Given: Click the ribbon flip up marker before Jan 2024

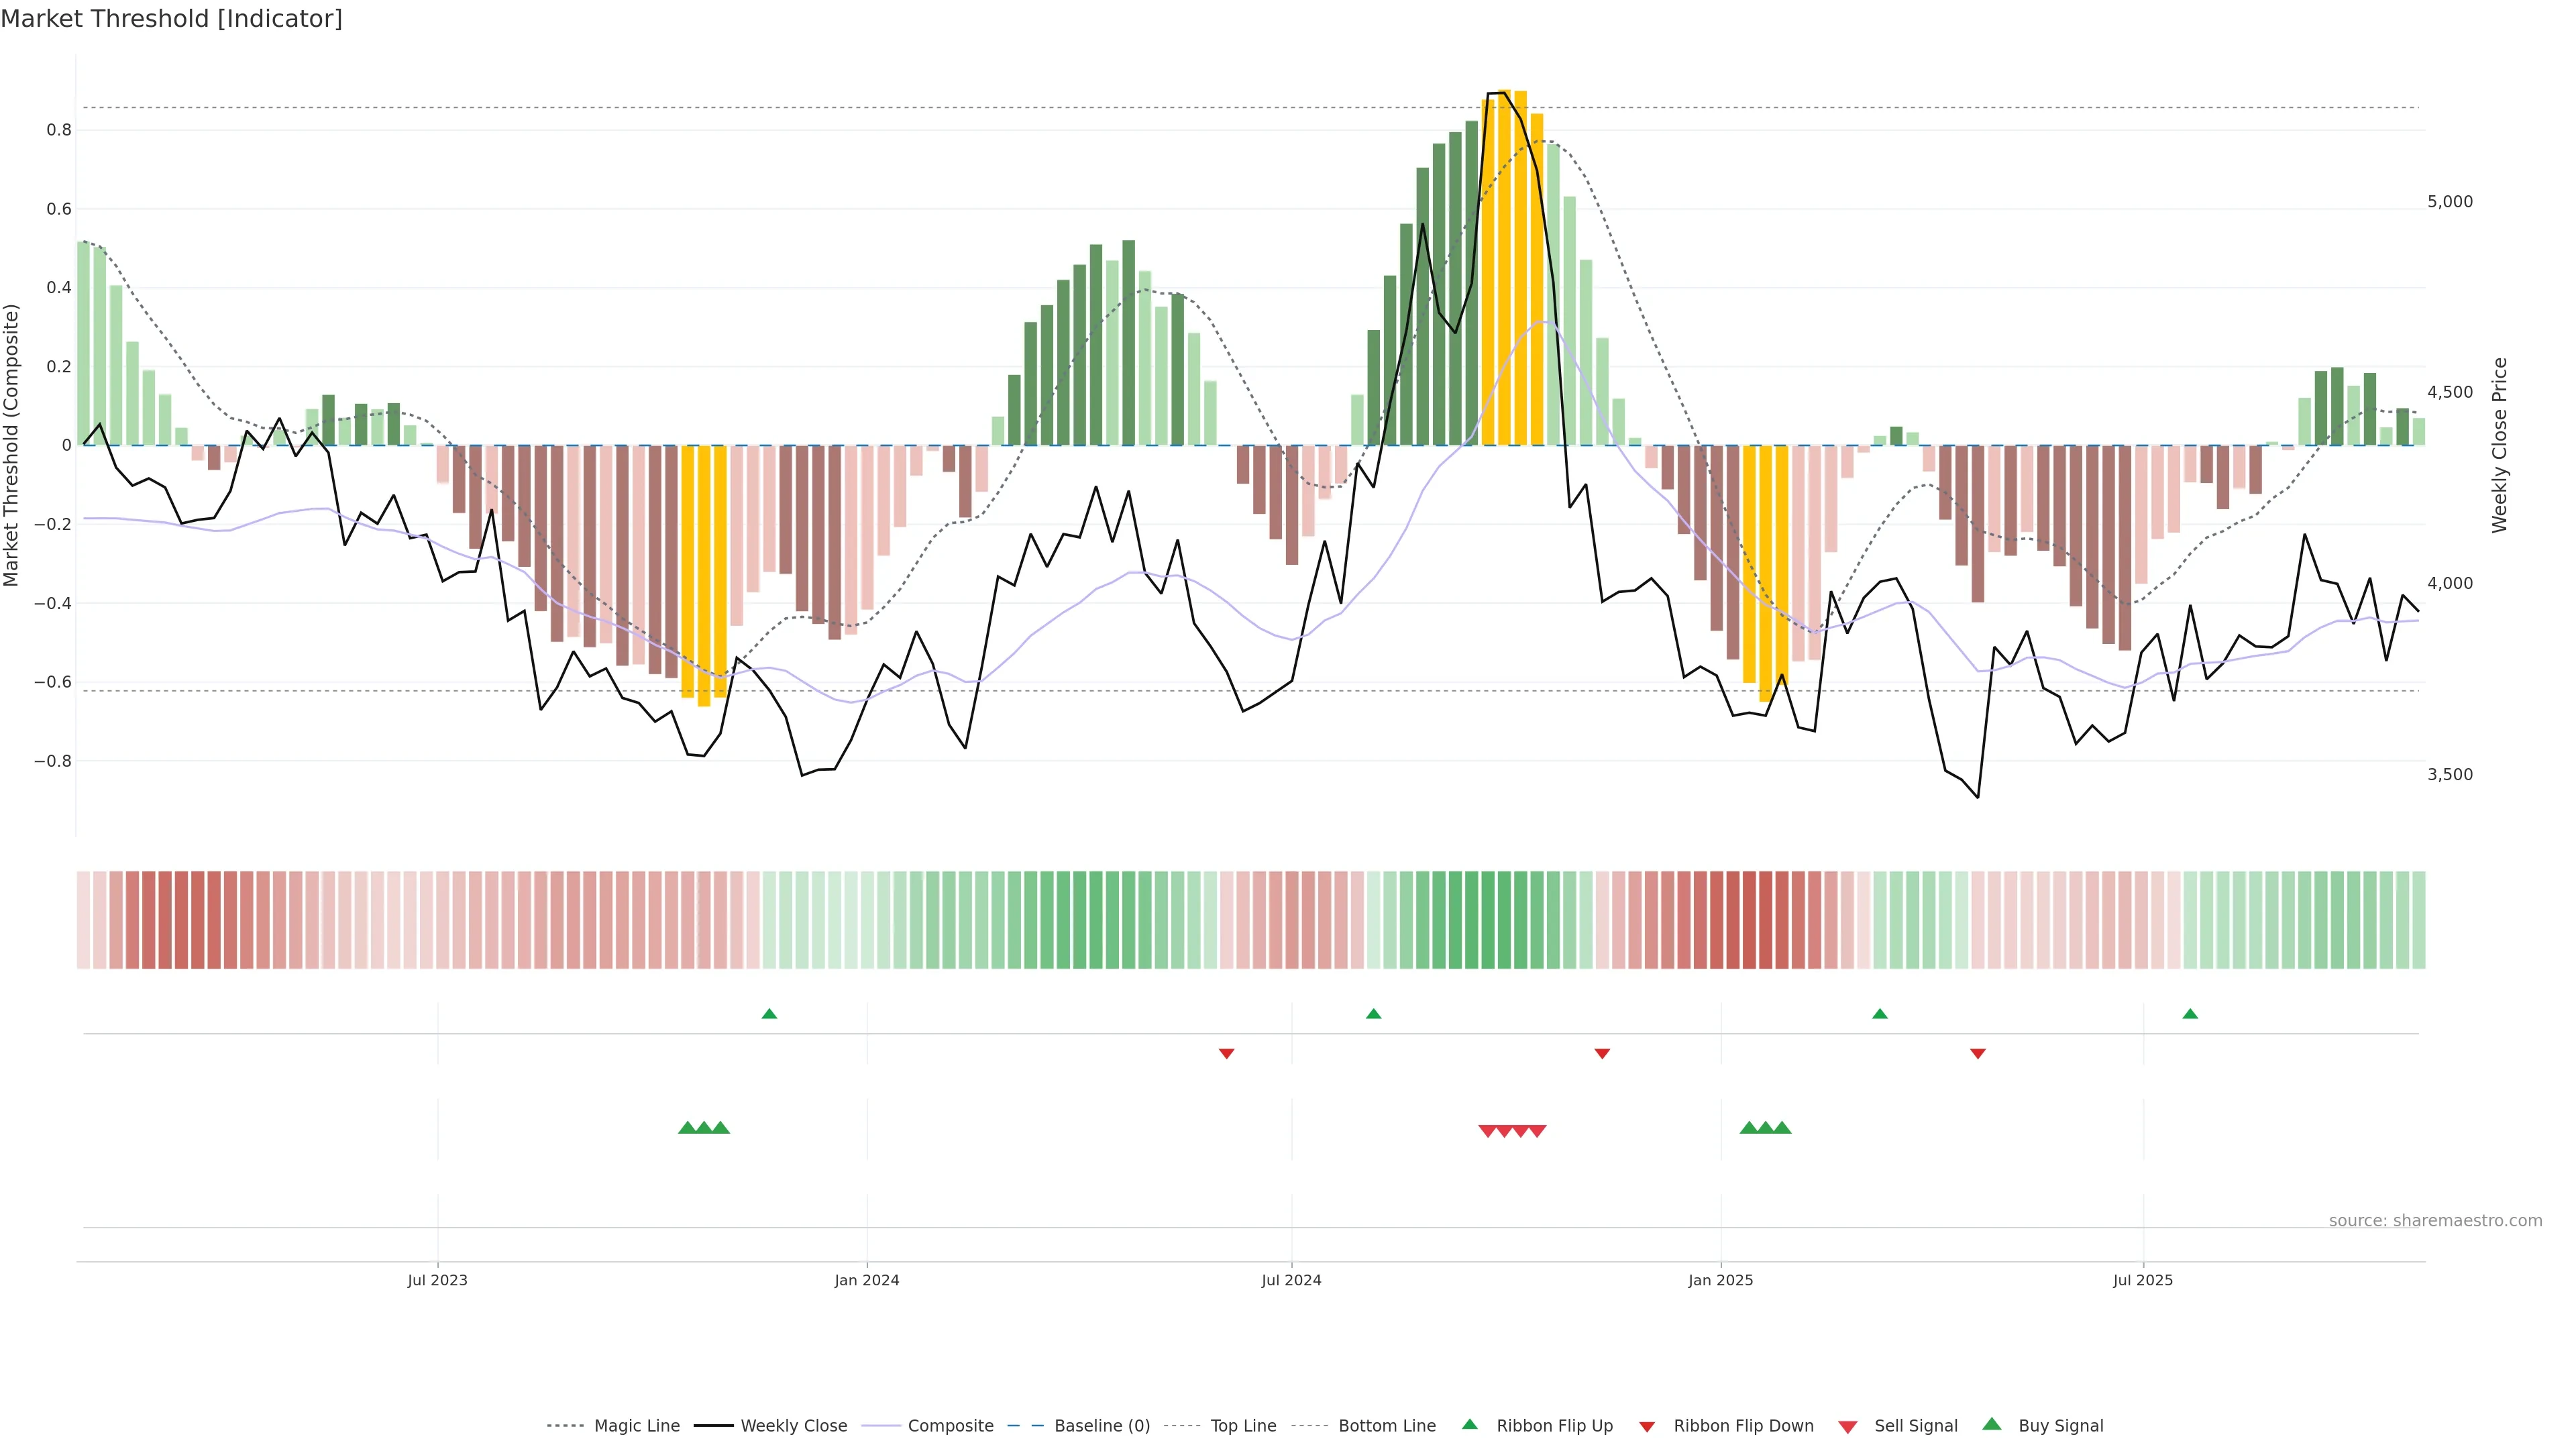Looking at the screenshot, I should 769,1014.
